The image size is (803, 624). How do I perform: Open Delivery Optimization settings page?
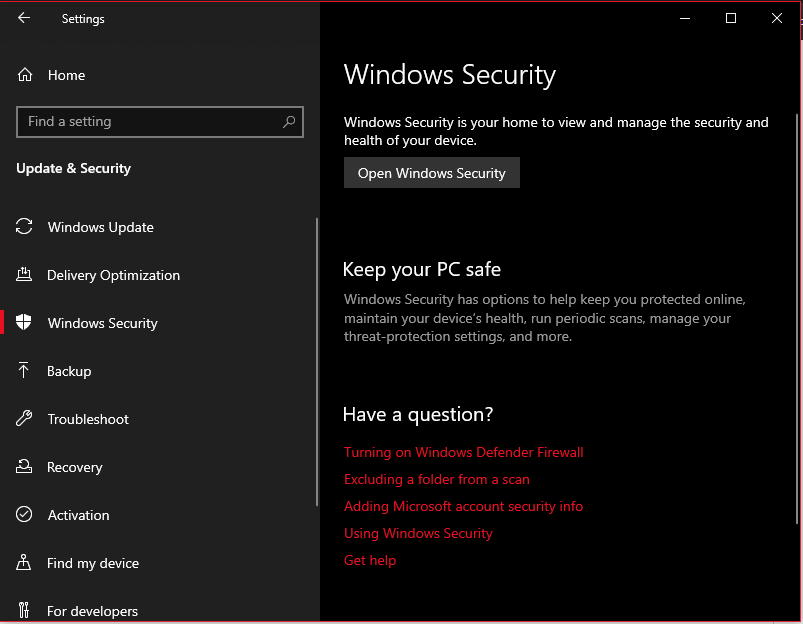(x=113, y=275)
